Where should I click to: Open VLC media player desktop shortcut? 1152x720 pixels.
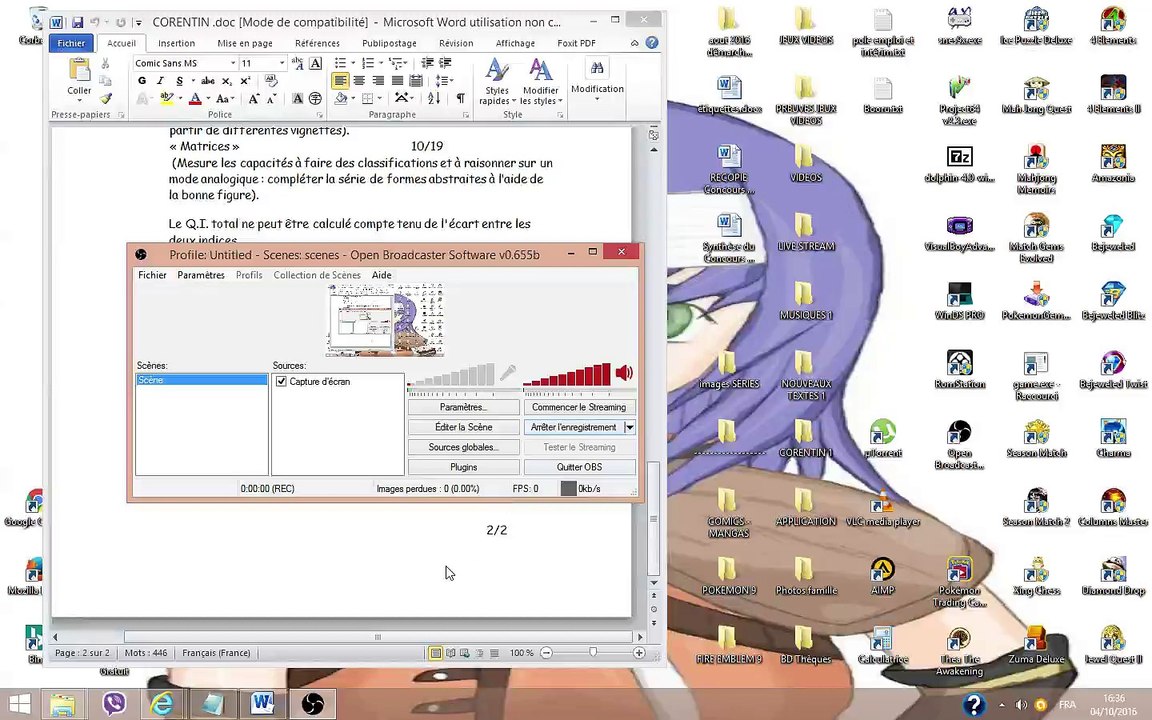click(x=882, y=508)
